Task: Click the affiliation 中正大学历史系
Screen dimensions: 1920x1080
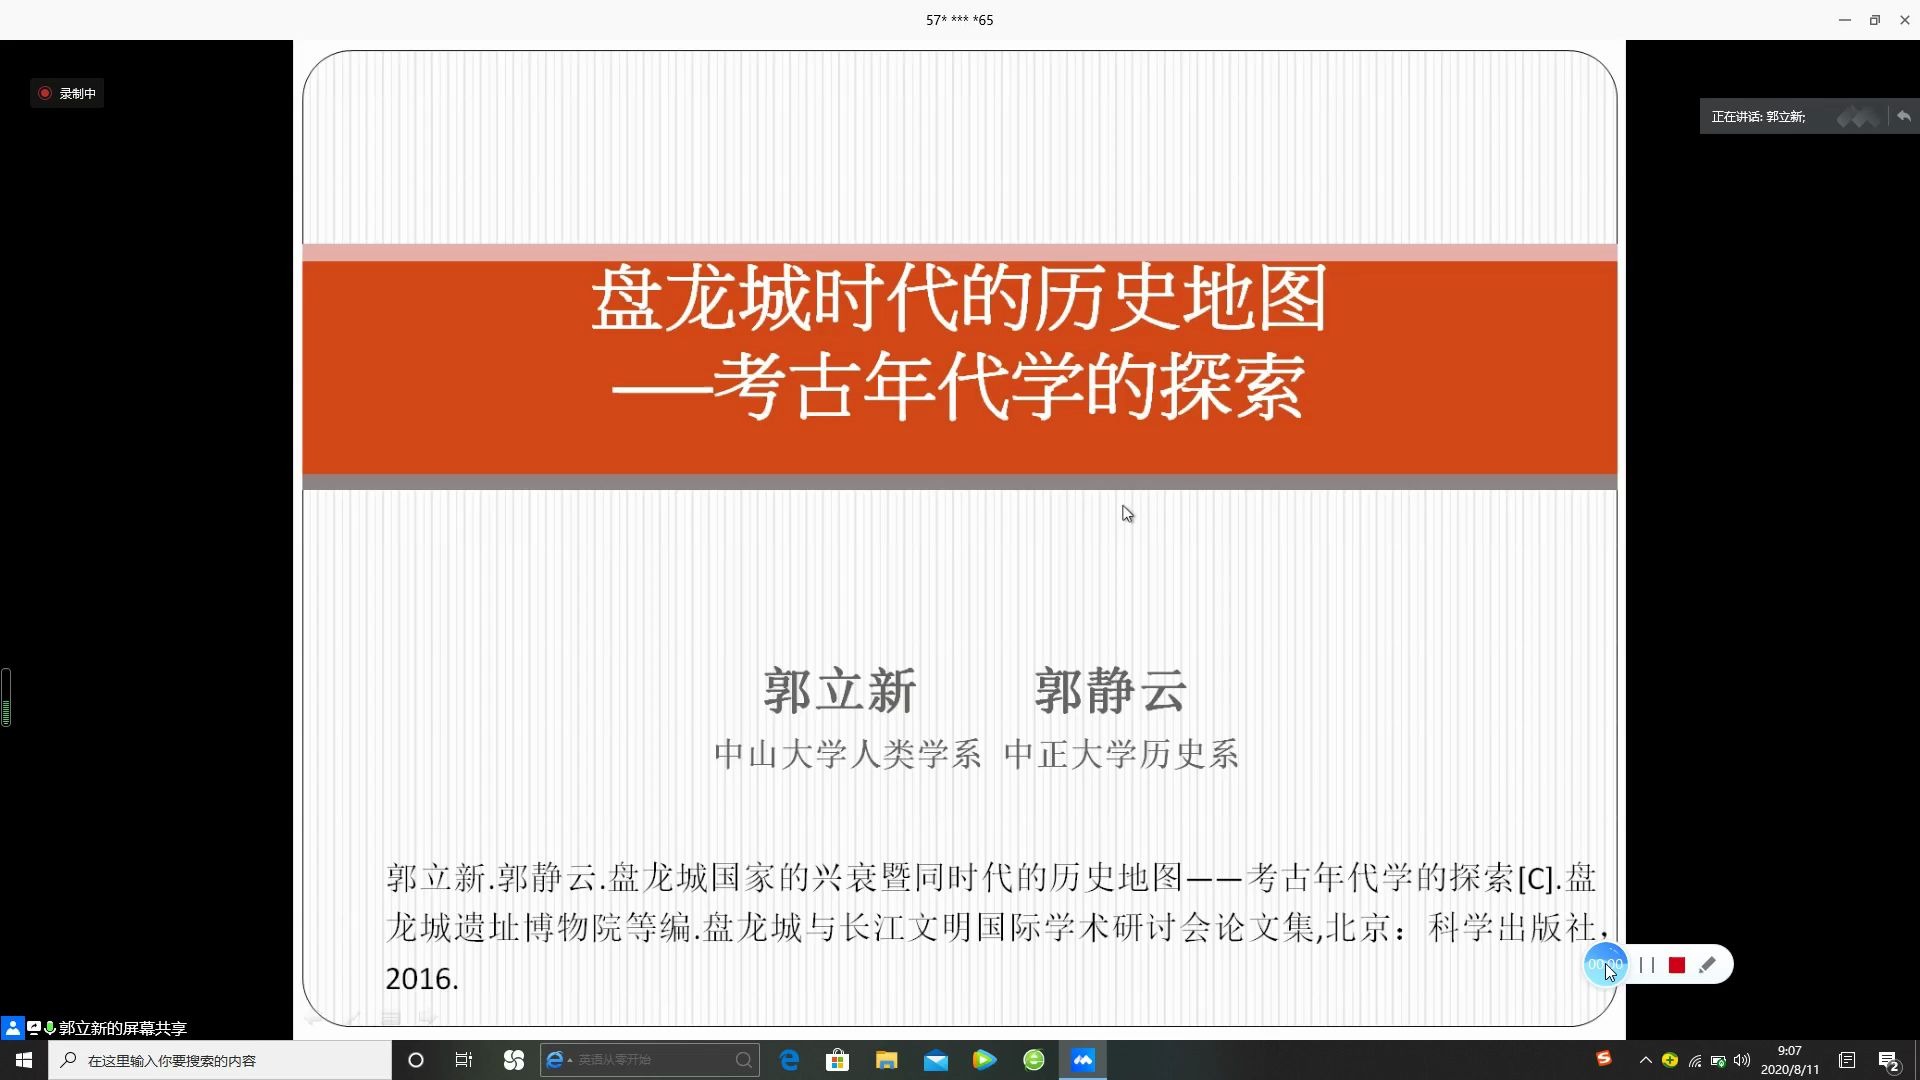Action: click(1121, 754)
